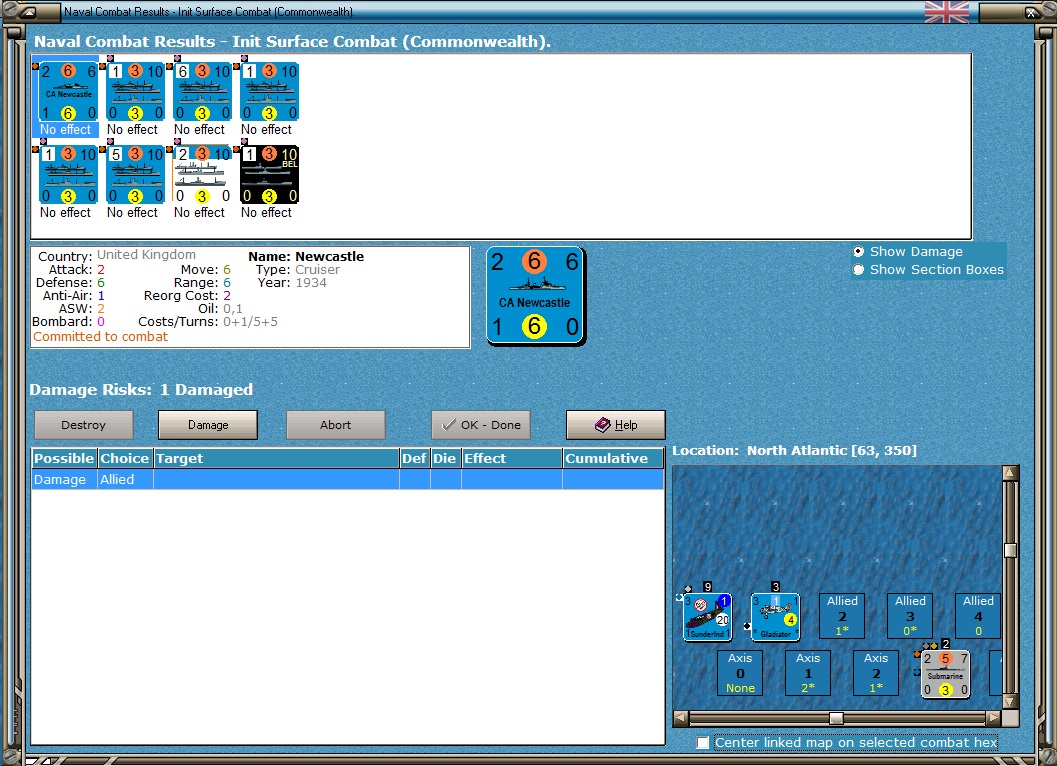
Task: Click the Die column header
Action: click(445, 459)
